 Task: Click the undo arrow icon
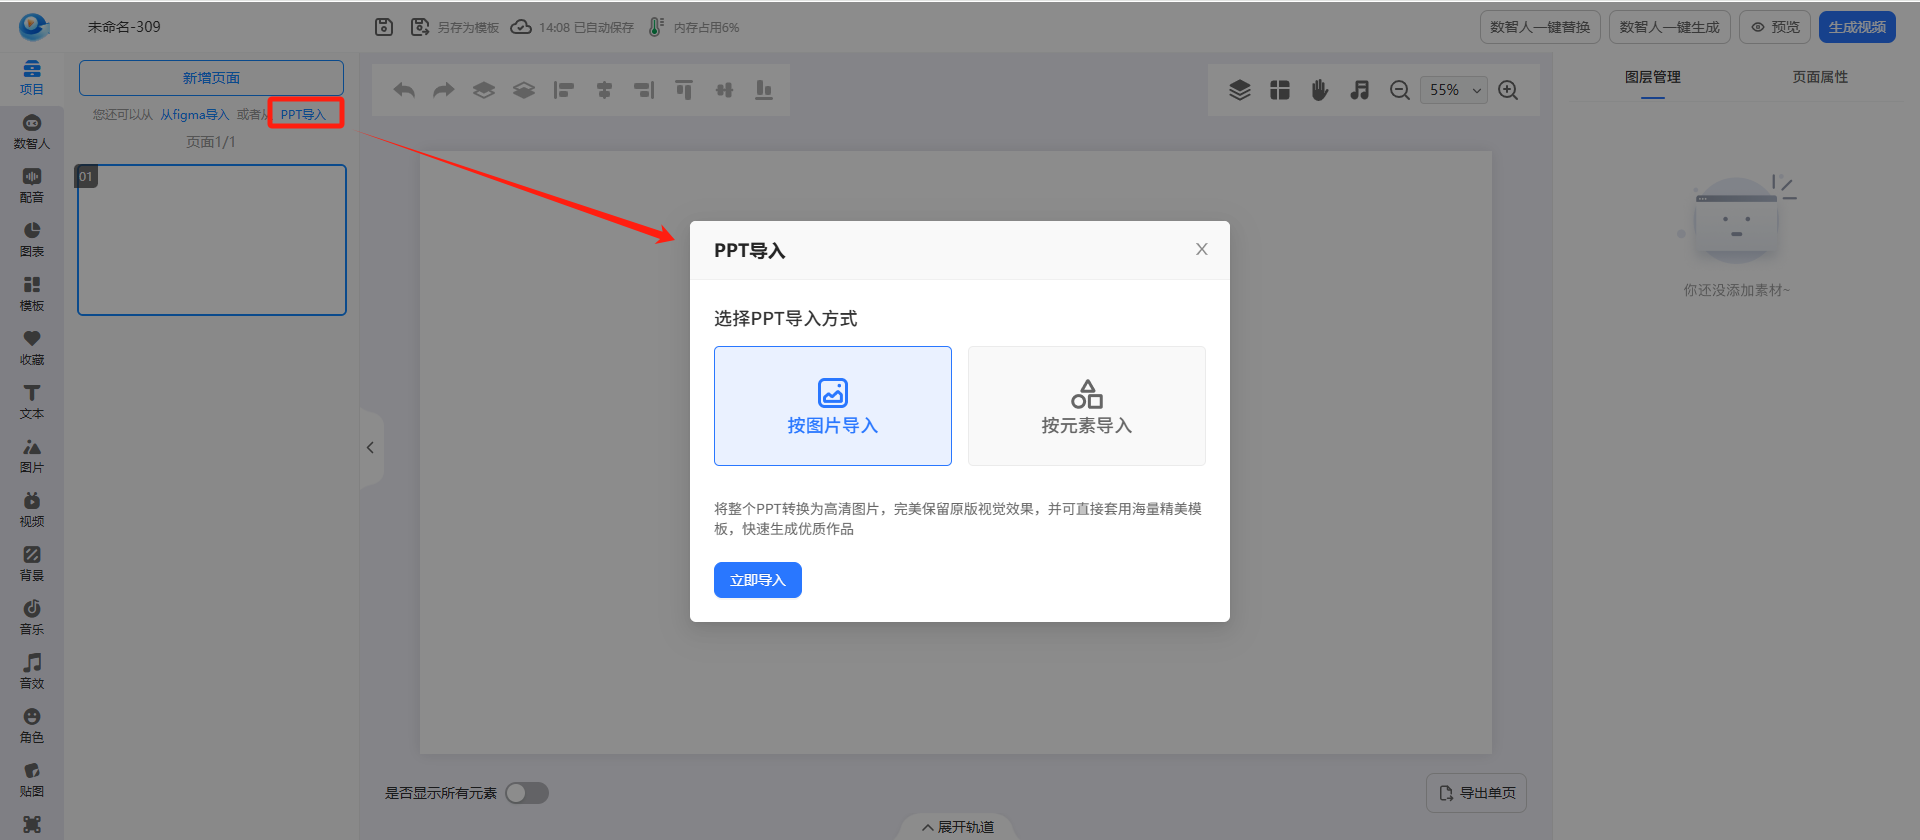pos(404,90)
